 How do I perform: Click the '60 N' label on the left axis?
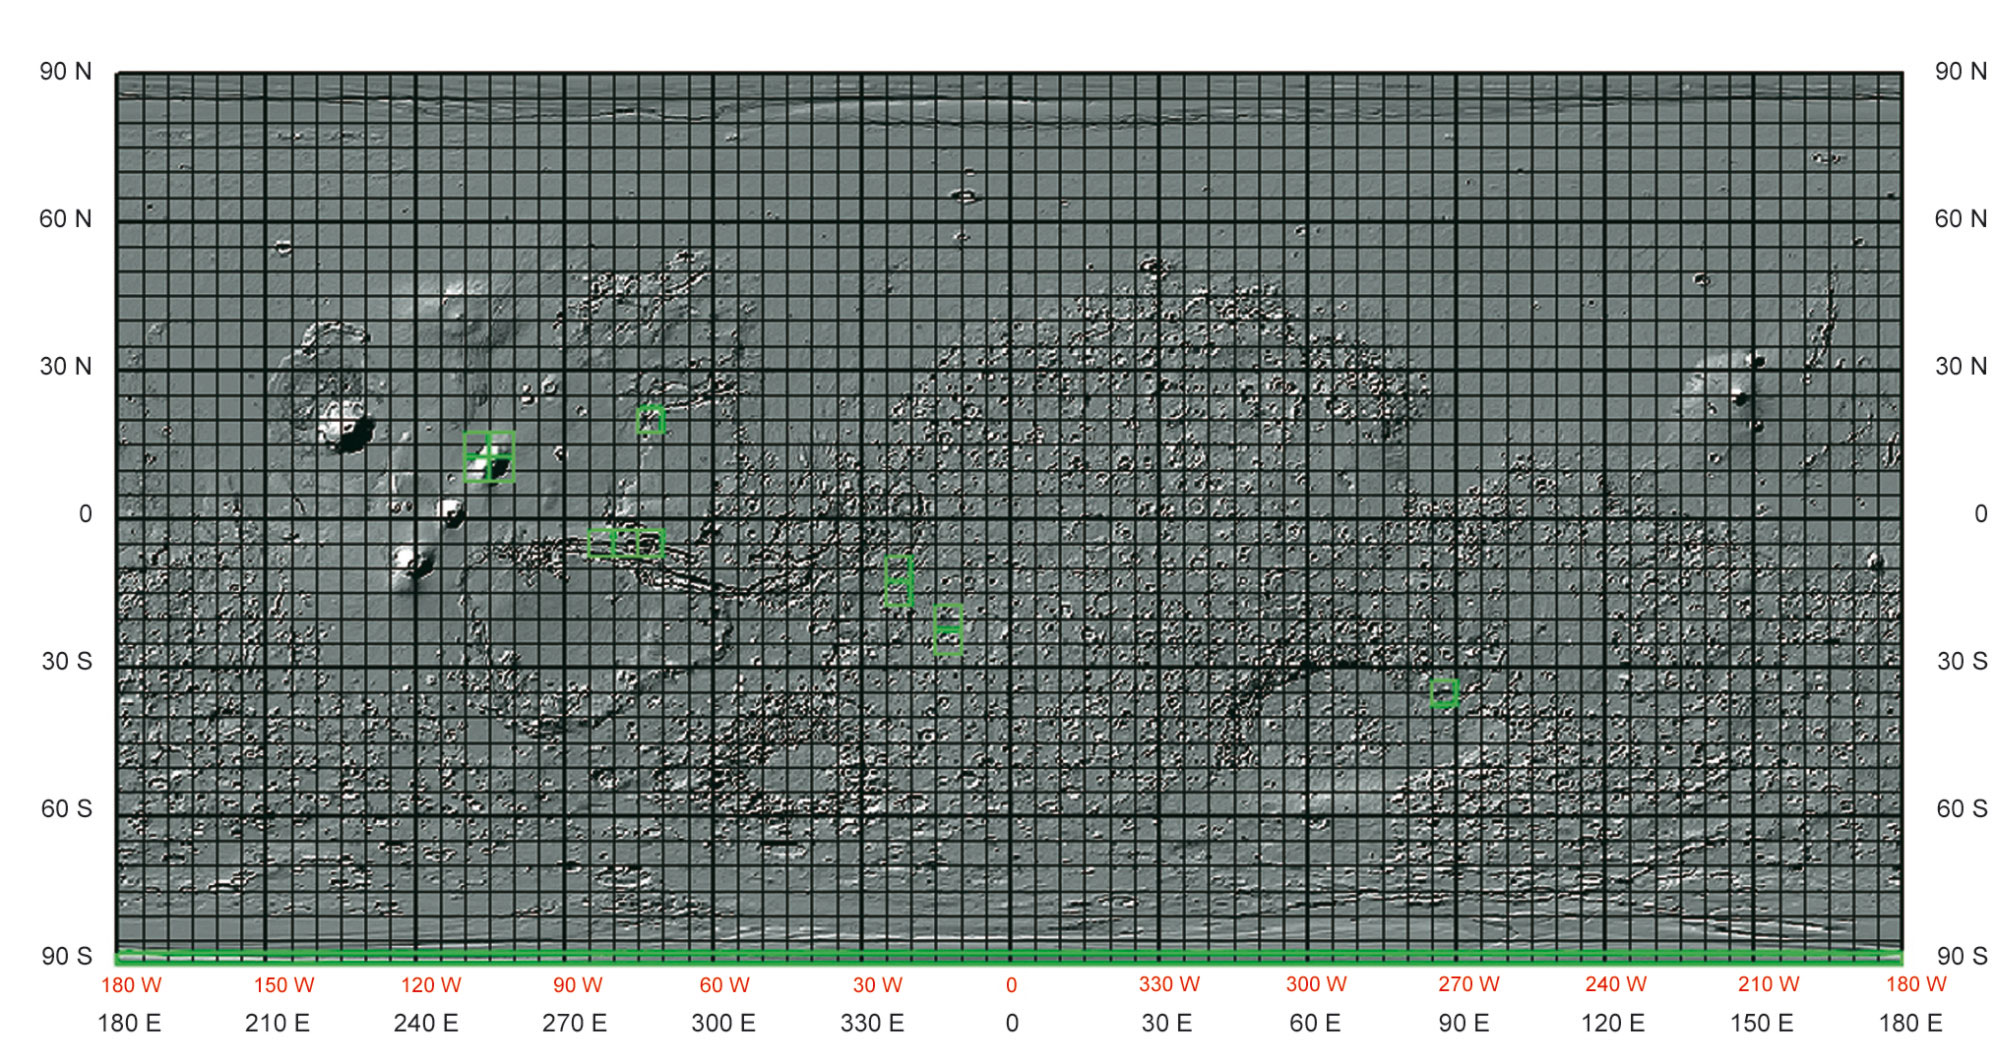65,219
